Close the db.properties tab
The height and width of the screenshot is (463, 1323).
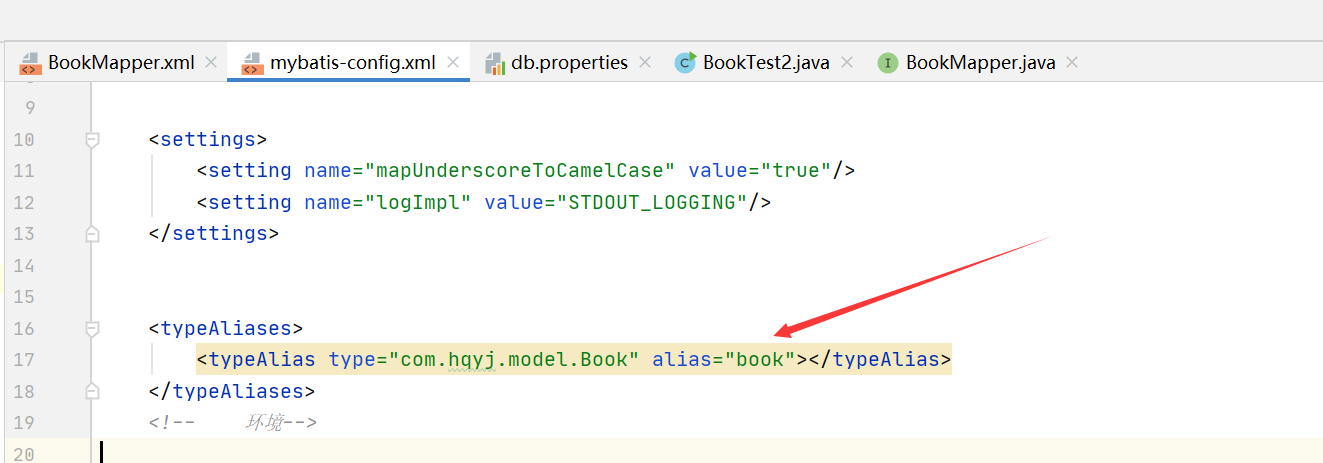[645, 62]
